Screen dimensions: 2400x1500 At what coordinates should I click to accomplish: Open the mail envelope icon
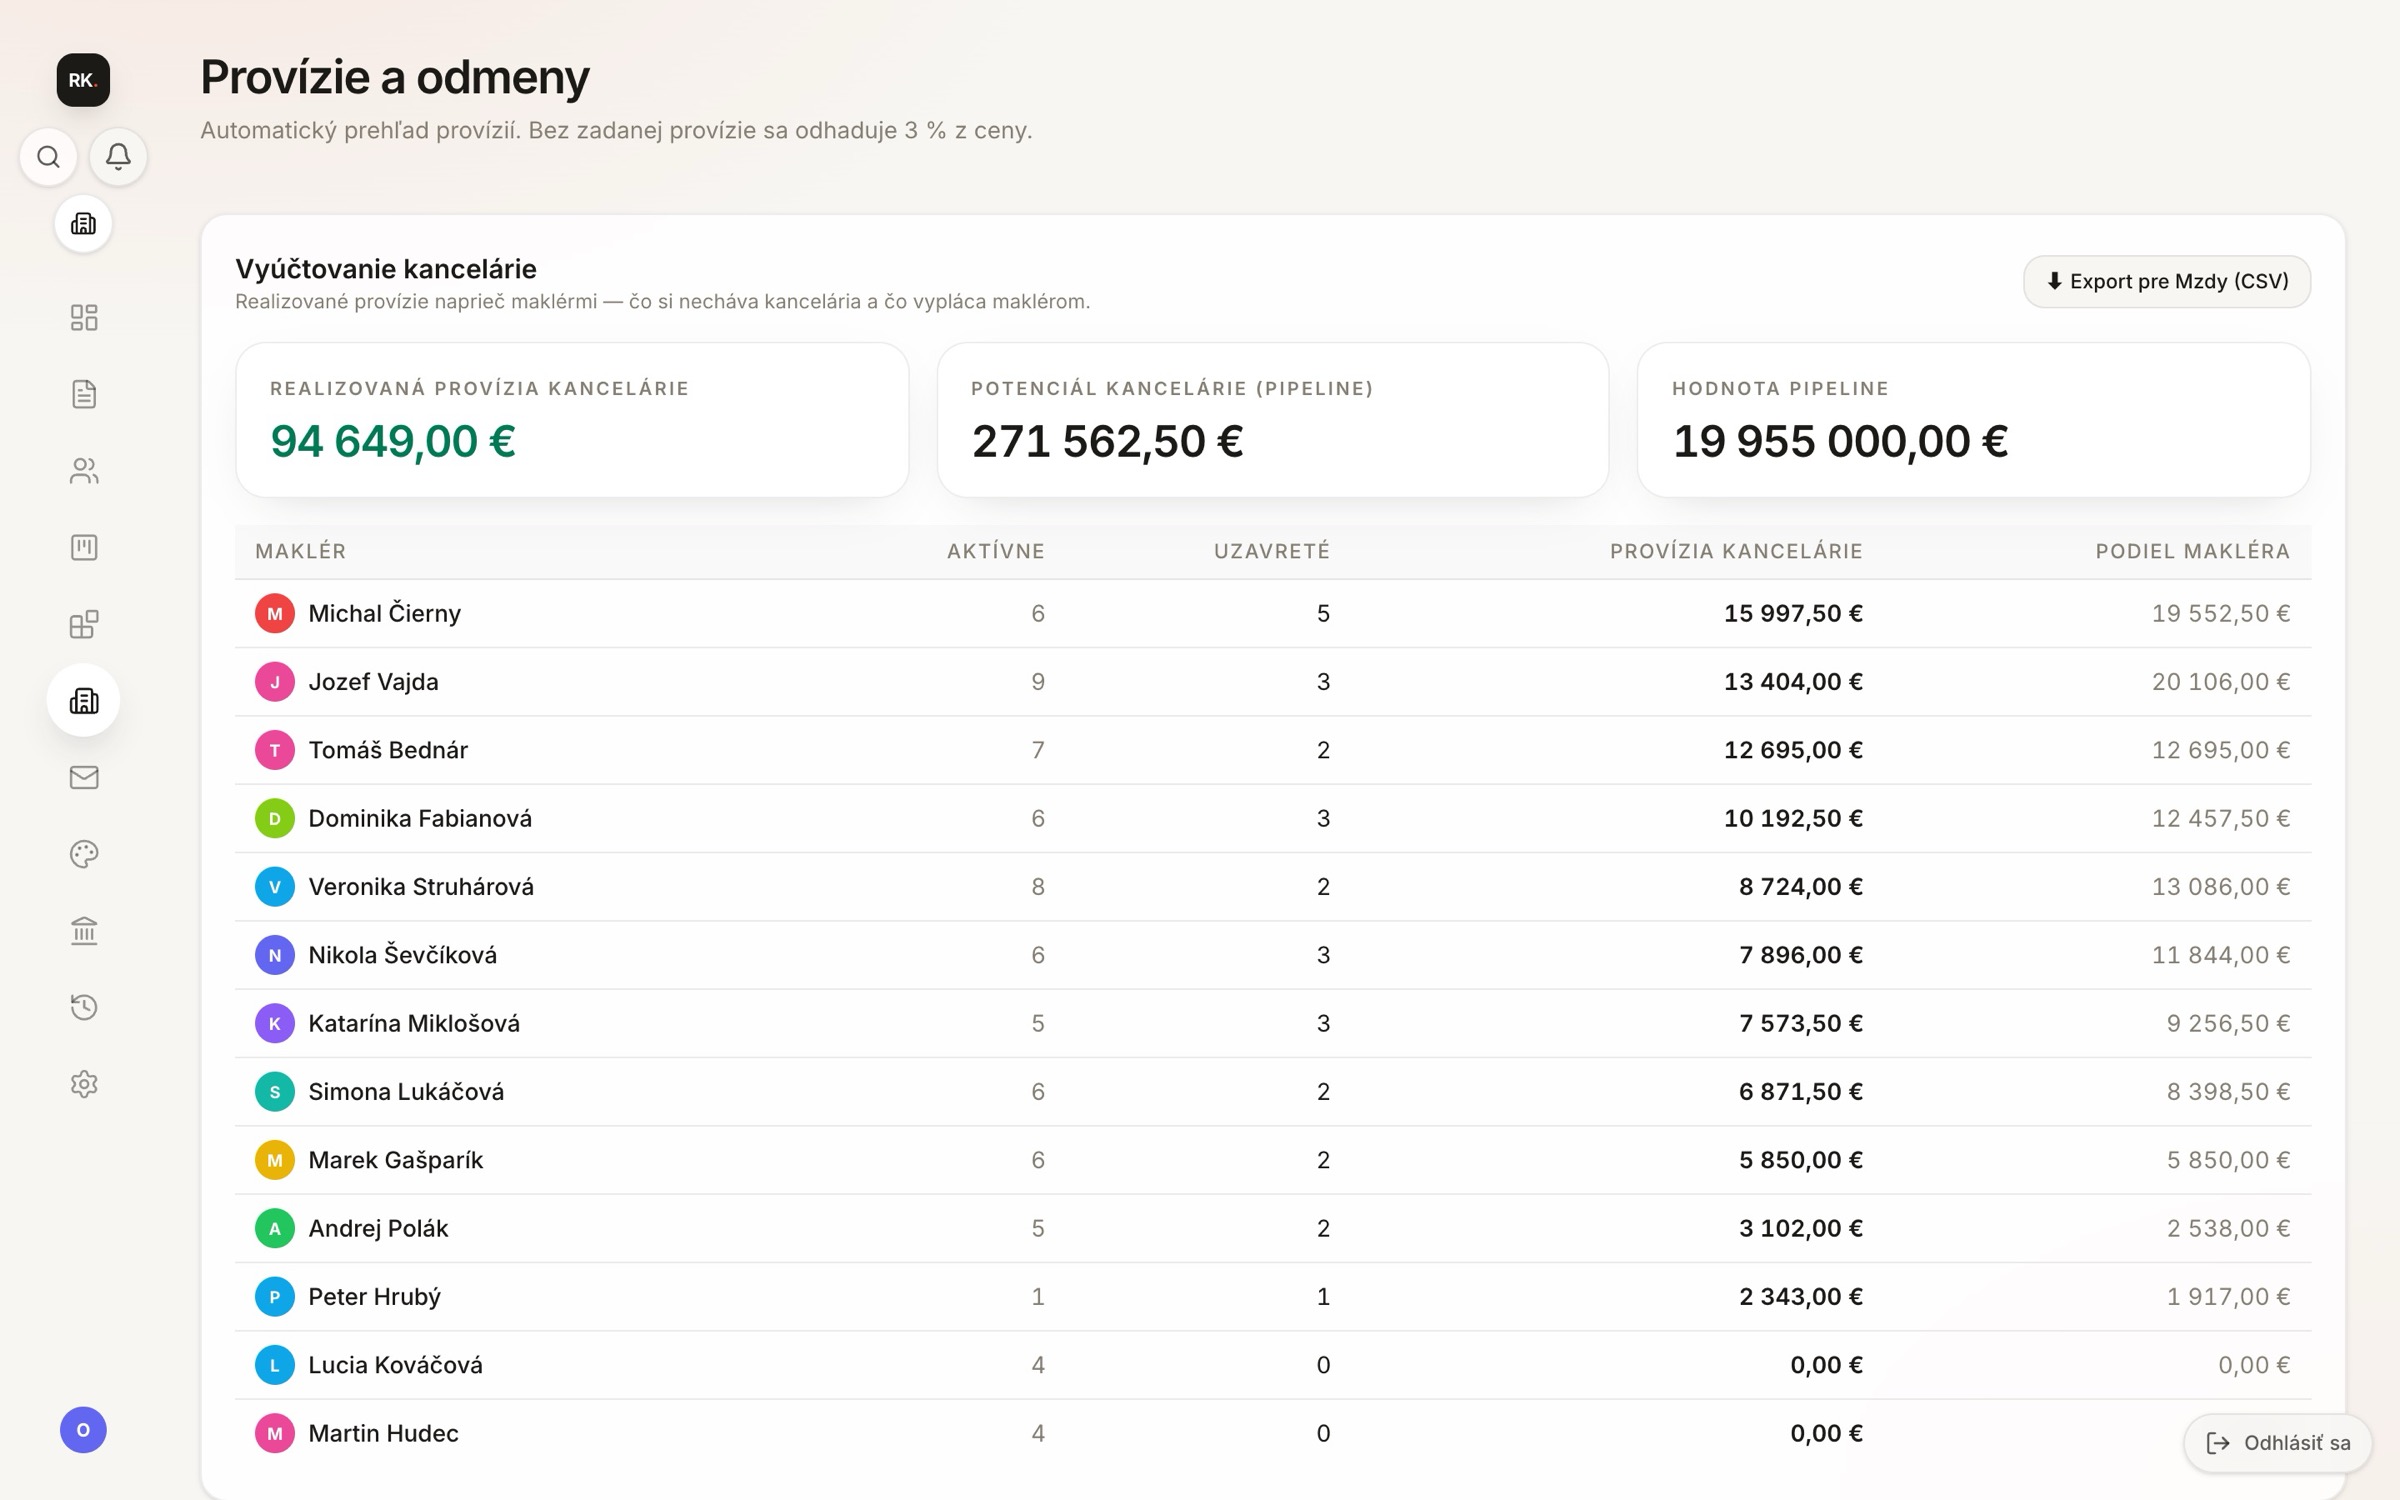[84, 777]
